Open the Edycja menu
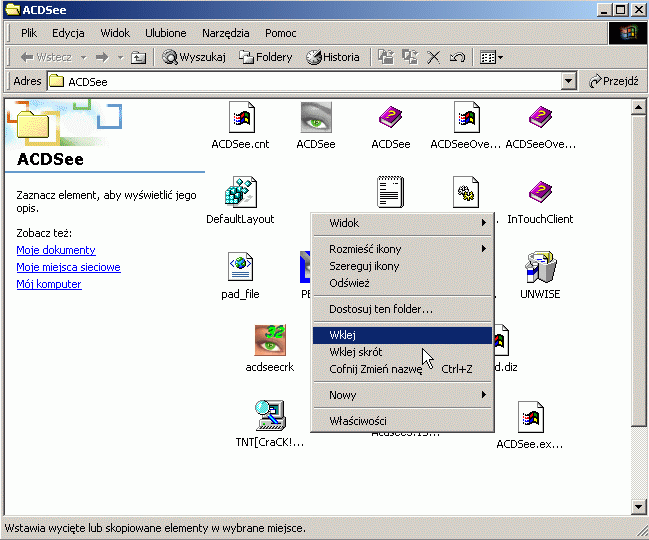Image resolution: width=649 pixels, height=540 pixels. click(x=68, y=33)
